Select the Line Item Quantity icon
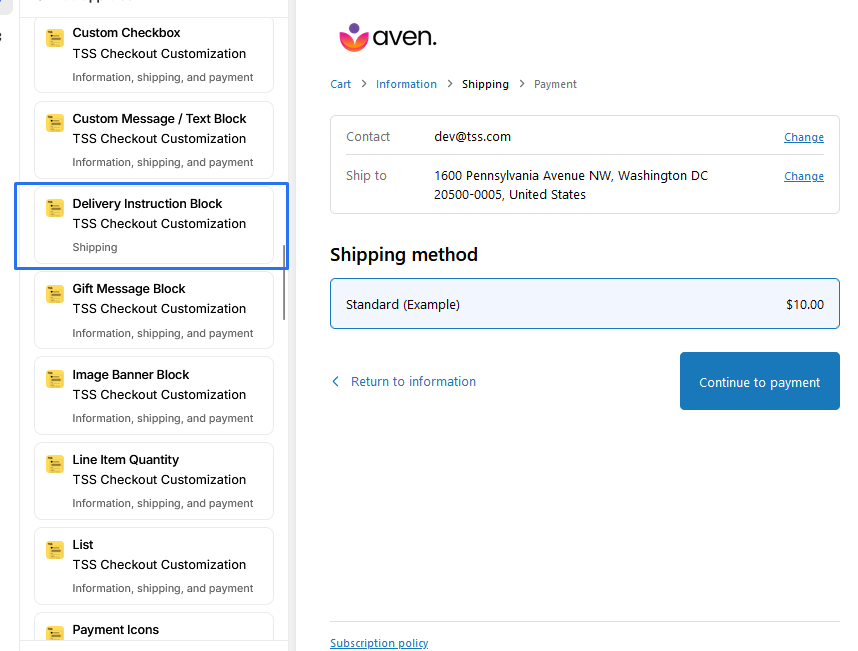Viewport: 858px width, 651px height. click(x=55, y=464)
